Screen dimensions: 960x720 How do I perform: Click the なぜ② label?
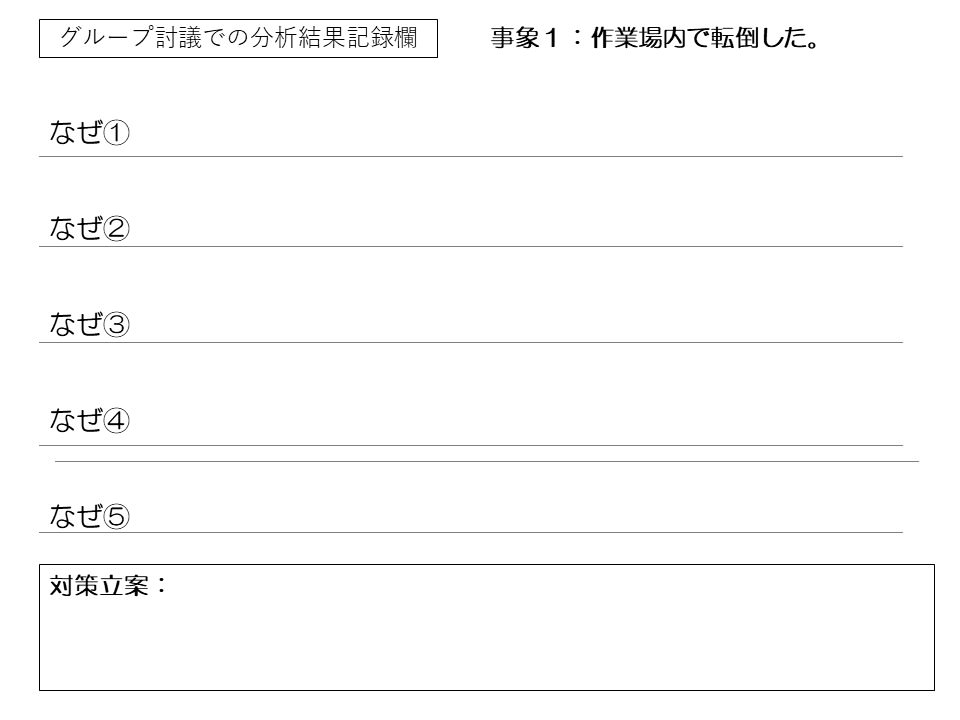tap(90, 229)
